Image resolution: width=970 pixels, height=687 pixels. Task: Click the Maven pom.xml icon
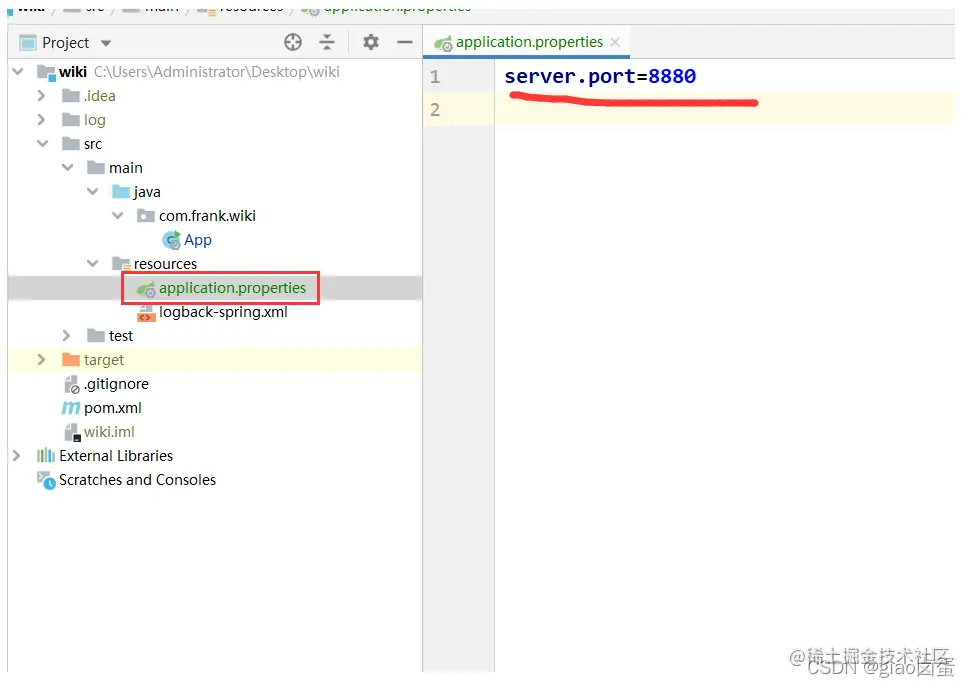[x=71, y=408]
